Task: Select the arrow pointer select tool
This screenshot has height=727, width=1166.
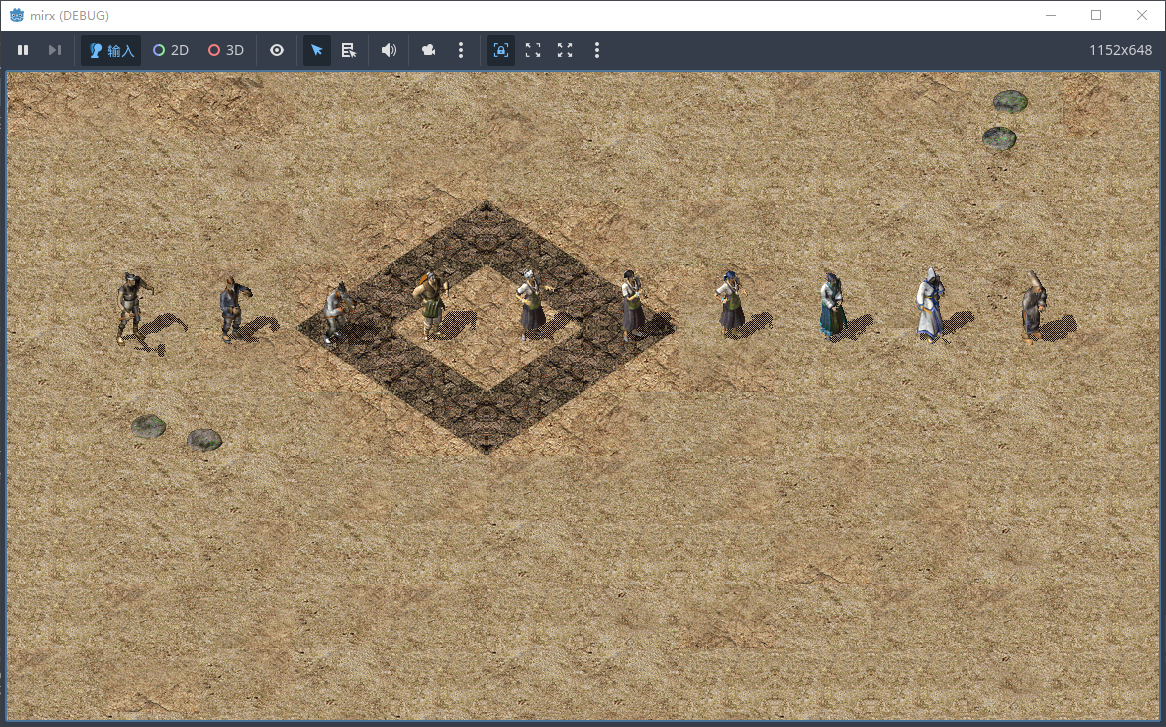Action: [x=317, y=50]
